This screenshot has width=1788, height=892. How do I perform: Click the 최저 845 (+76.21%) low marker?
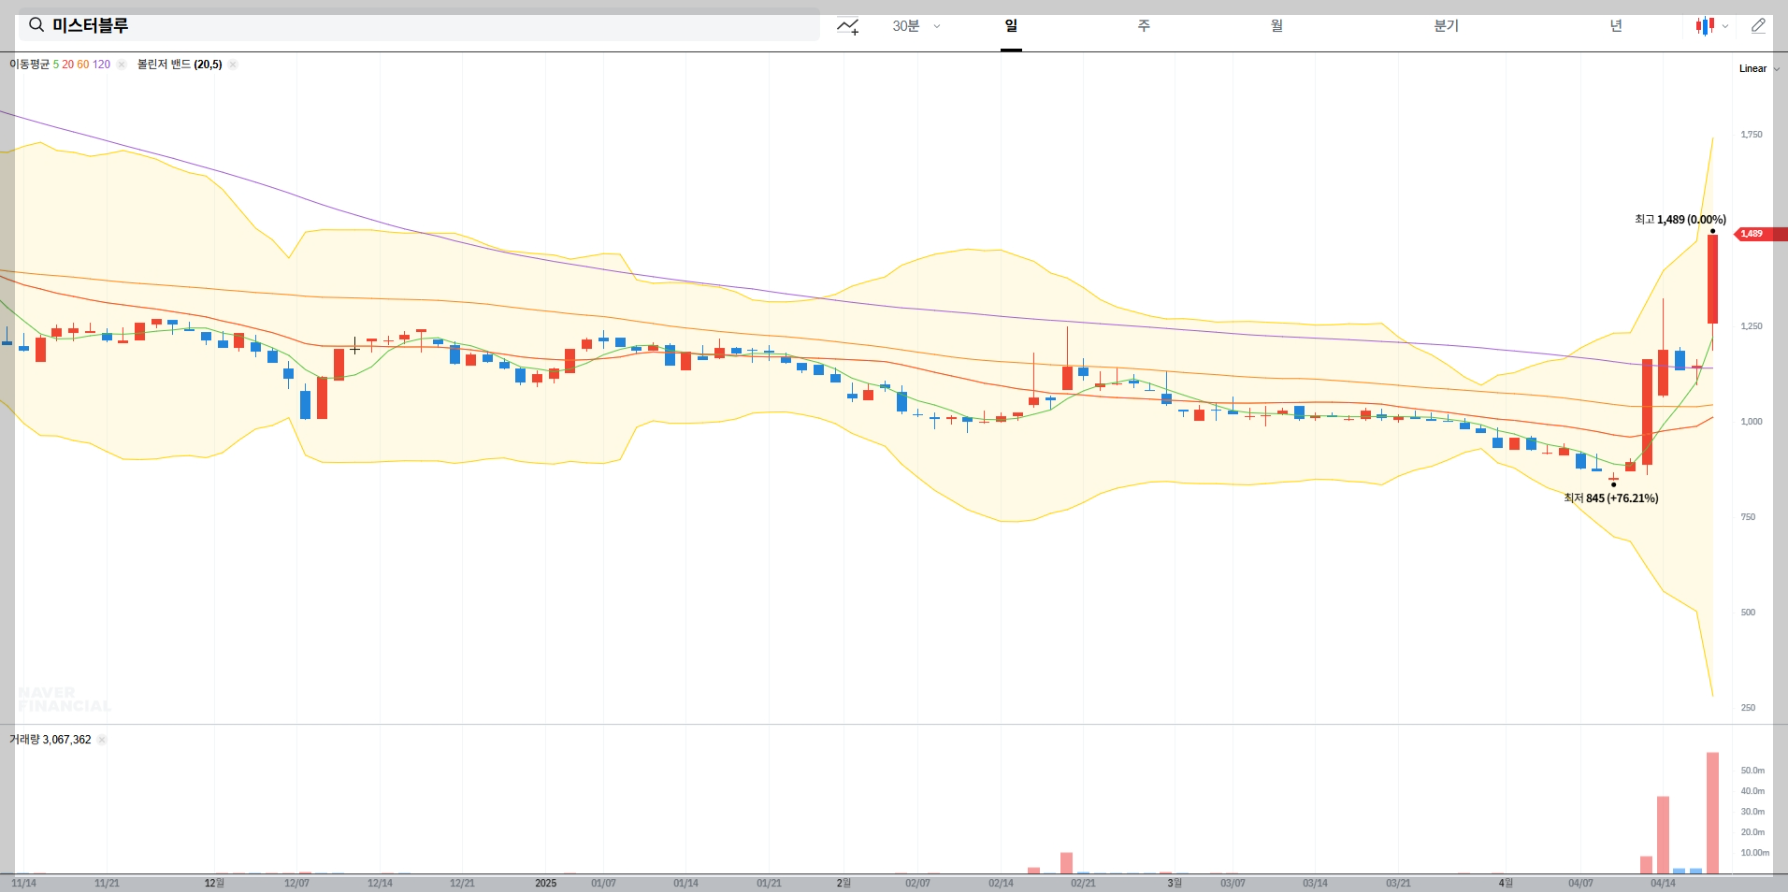(x=1611, y=498)
